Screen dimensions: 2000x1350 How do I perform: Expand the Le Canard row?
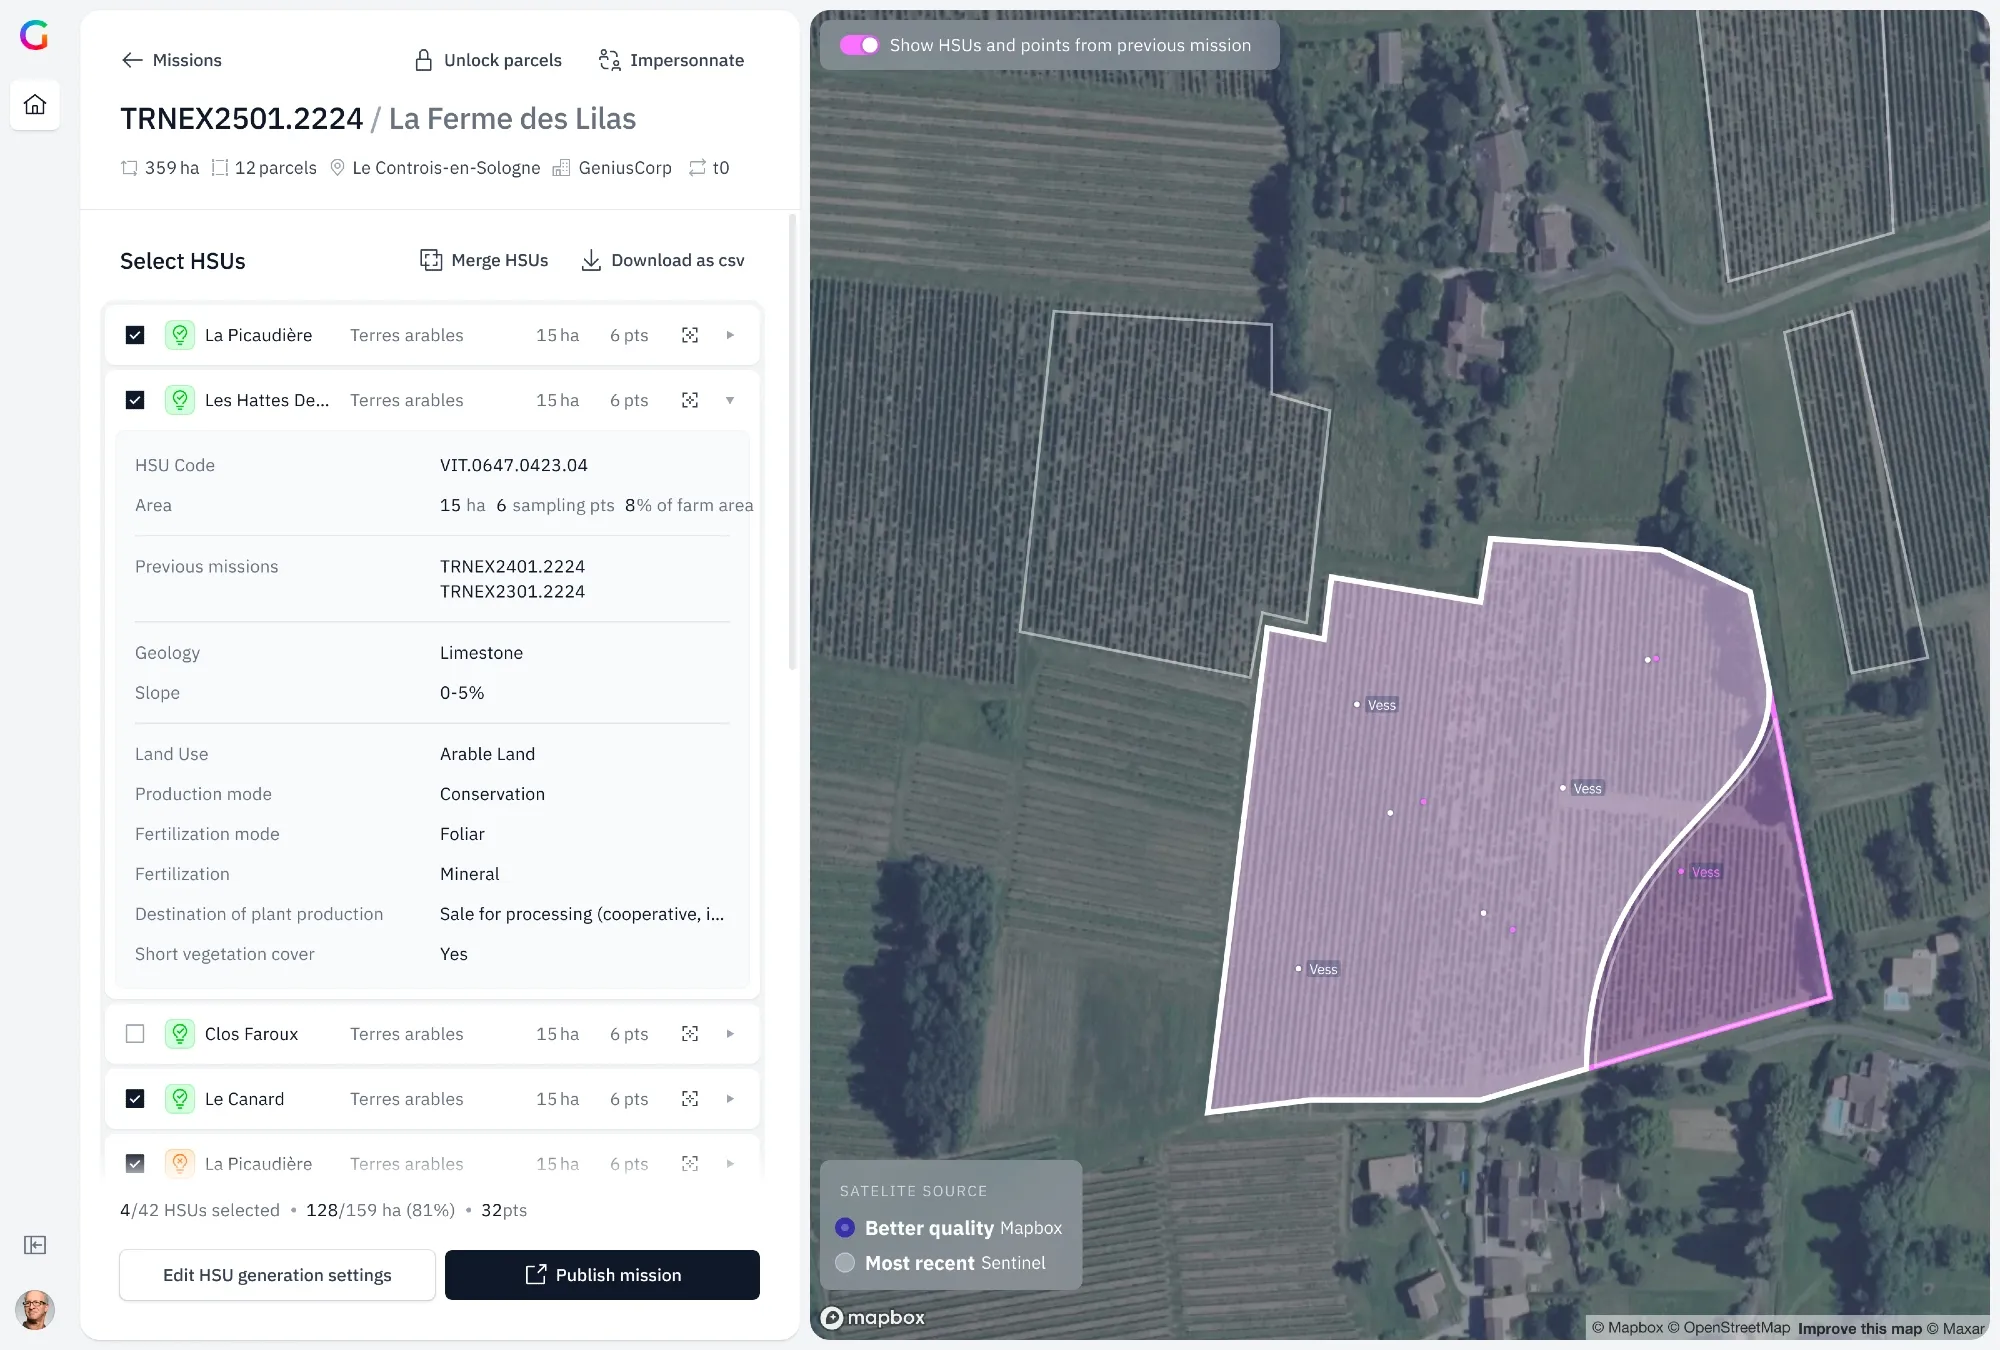pyautogui.click(x=730, y=1099)
